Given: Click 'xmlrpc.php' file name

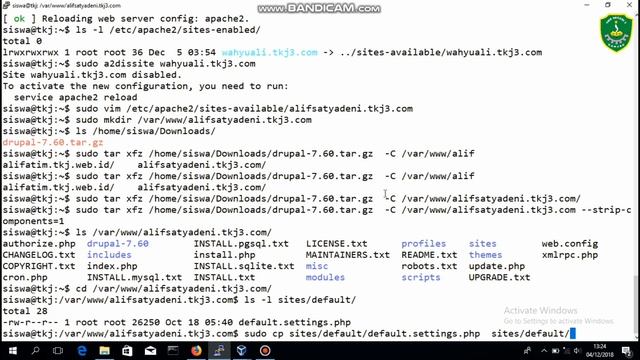Looking at the screenshot, I should 570,255.
